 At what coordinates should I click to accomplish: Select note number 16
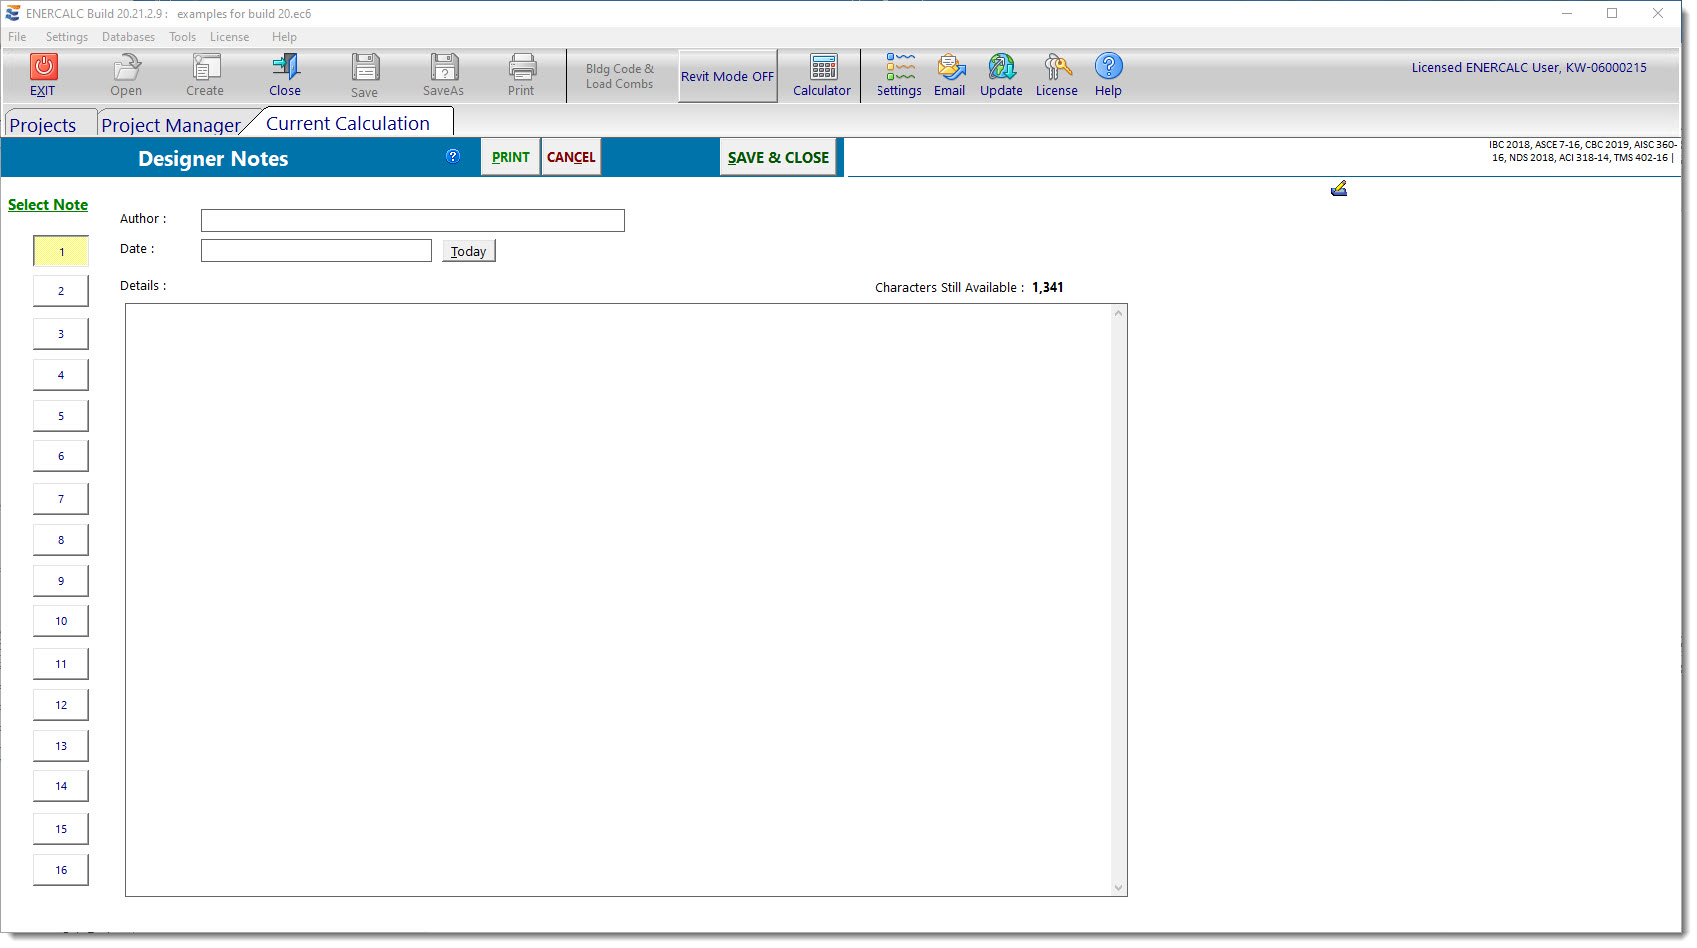tap(61, 870)
